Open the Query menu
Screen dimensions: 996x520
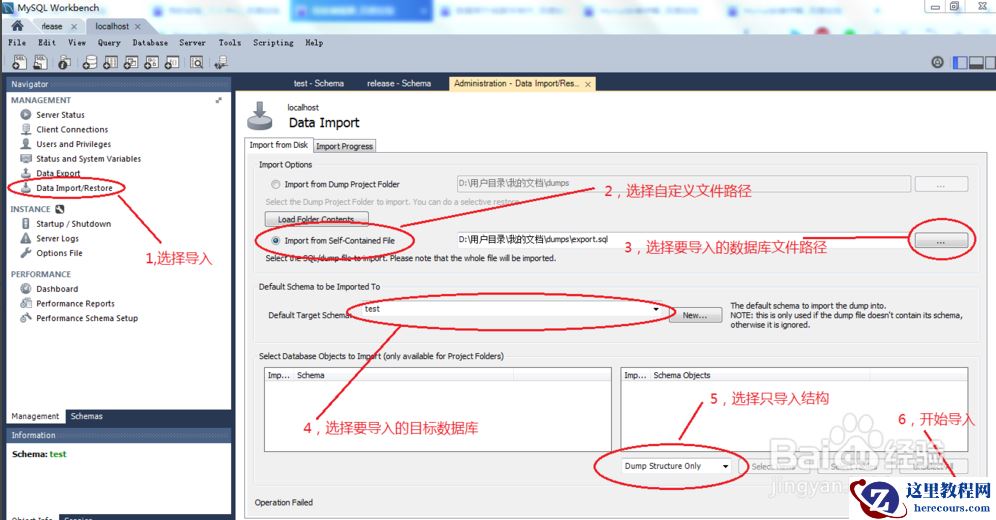tap(109, 43)
